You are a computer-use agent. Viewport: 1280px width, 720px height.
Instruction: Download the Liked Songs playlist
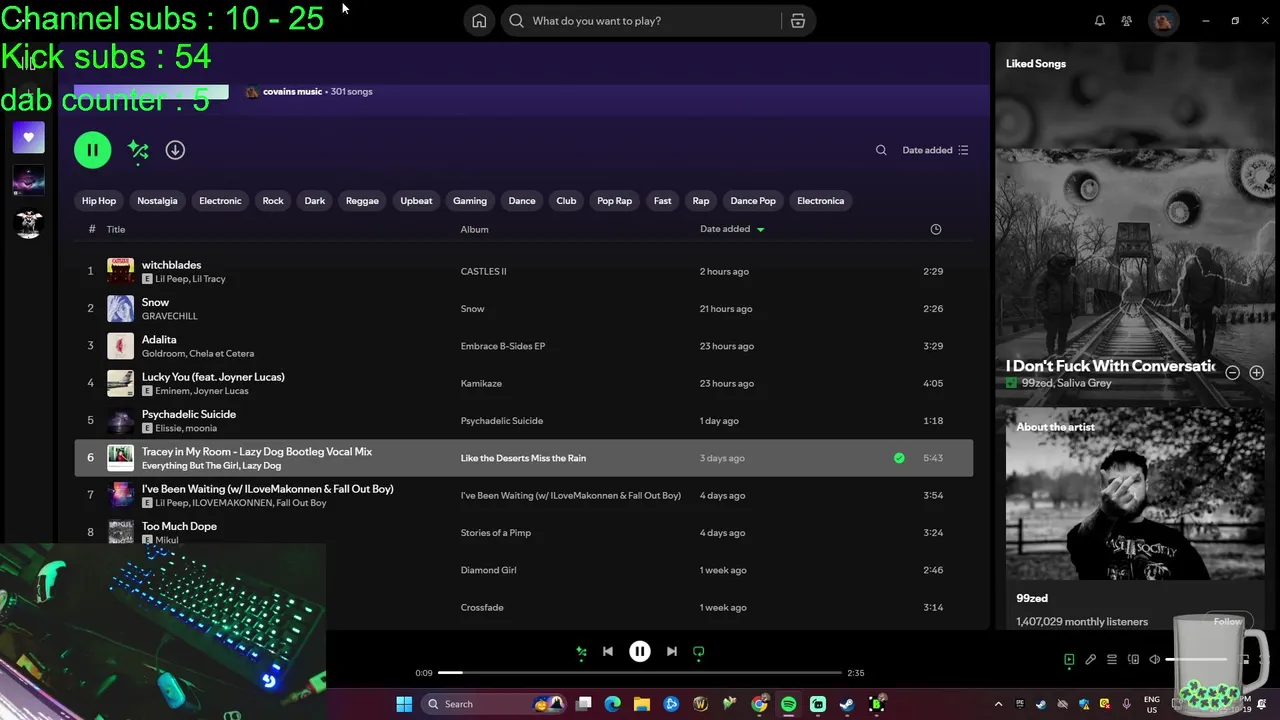(175, 150)
